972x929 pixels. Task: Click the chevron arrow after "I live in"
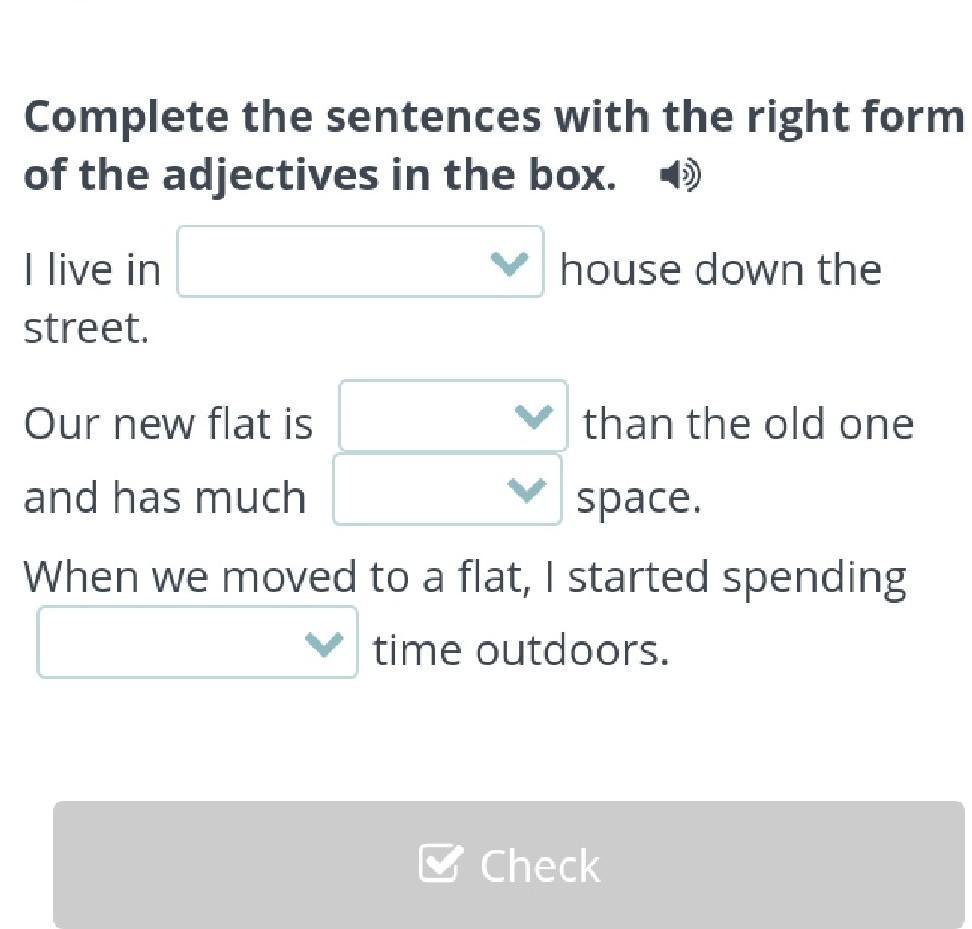point(509,263)
